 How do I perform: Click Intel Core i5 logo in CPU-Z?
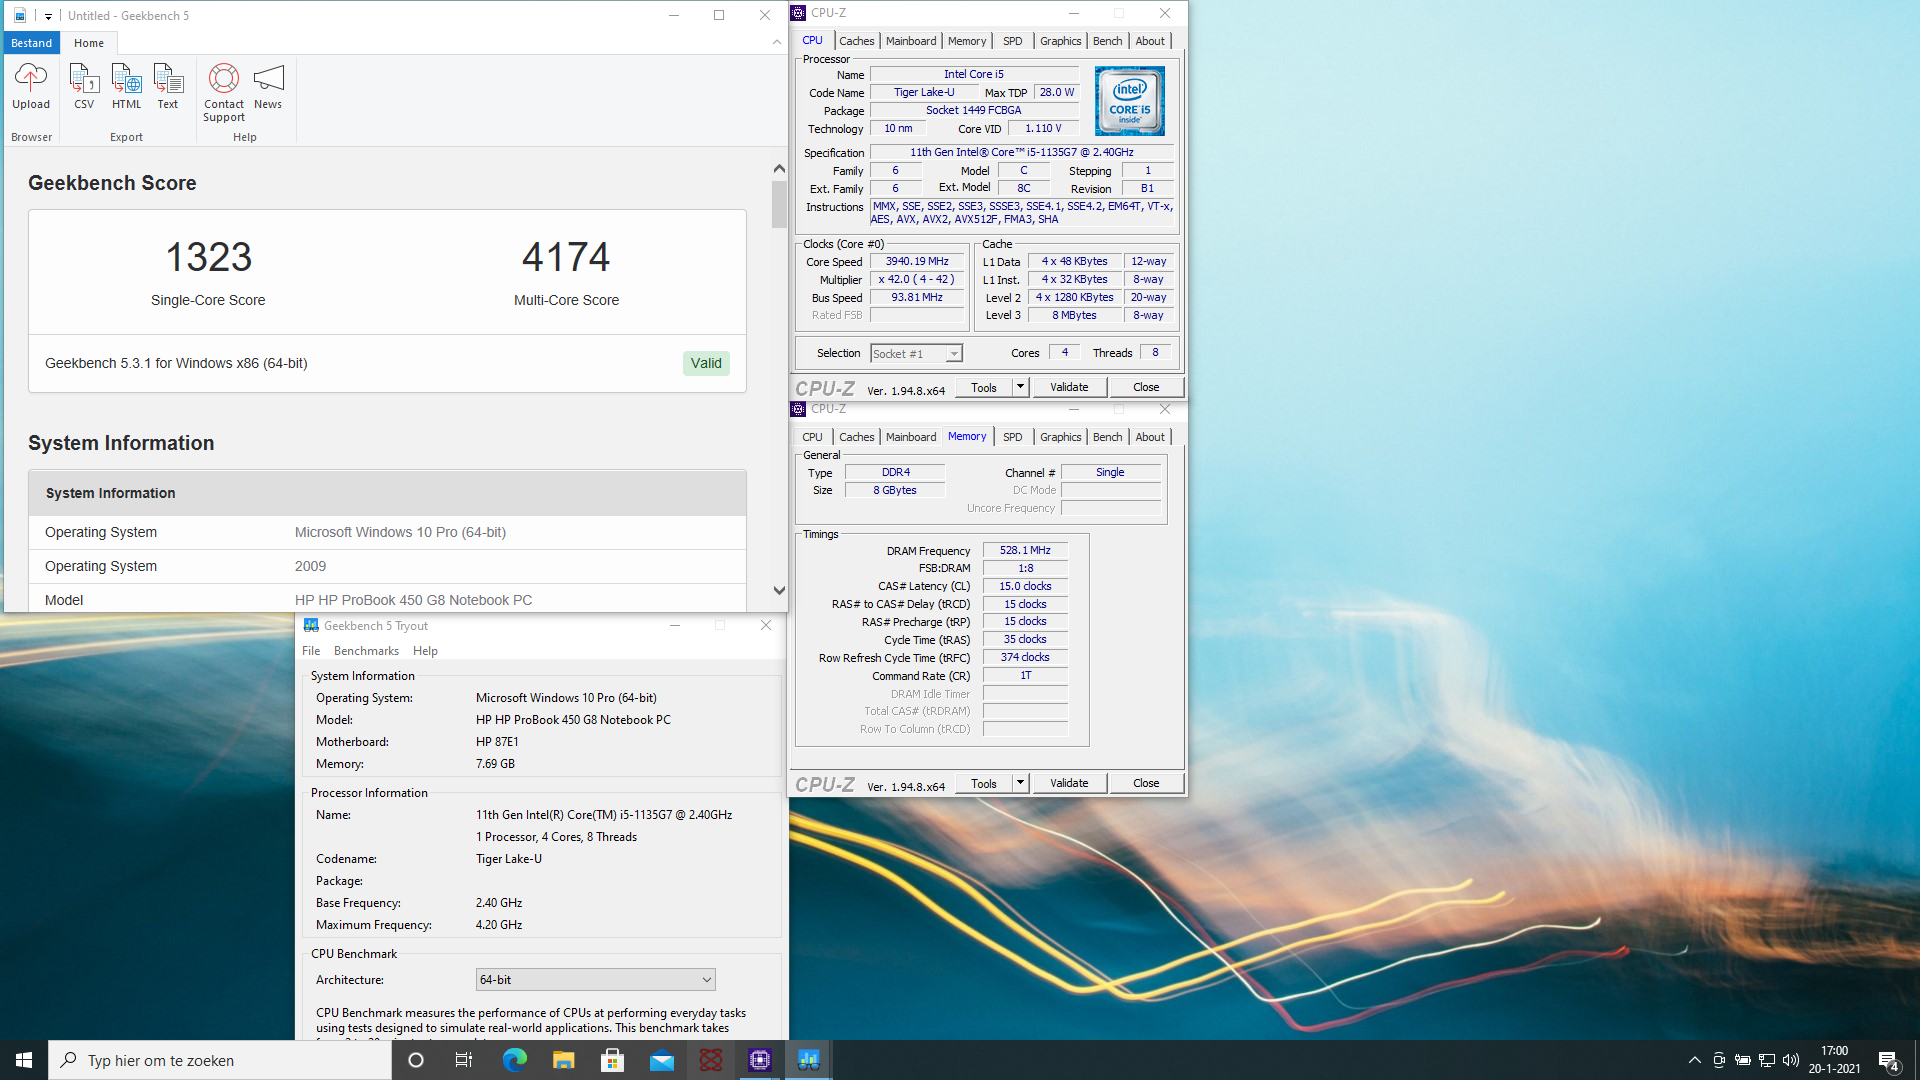tap(1129, 101)
